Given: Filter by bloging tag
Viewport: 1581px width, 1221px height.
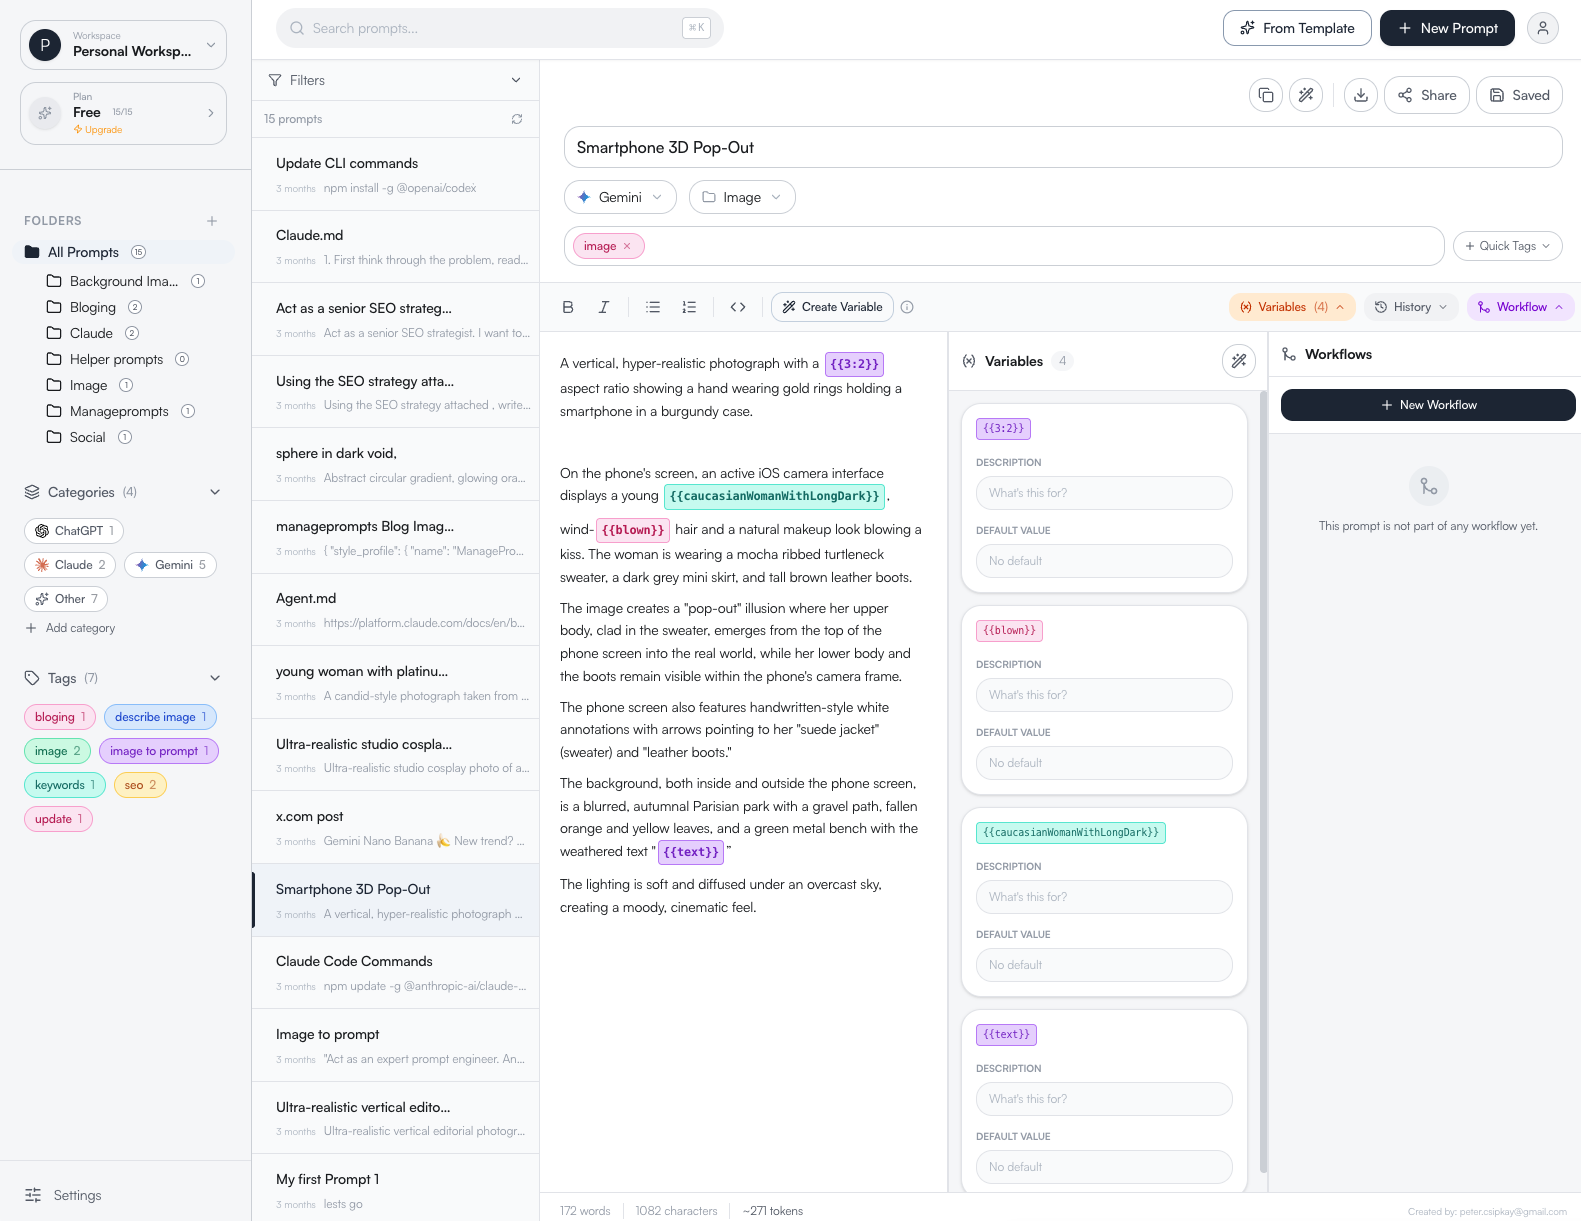Looking at the screenshot, I should [60, 717].
